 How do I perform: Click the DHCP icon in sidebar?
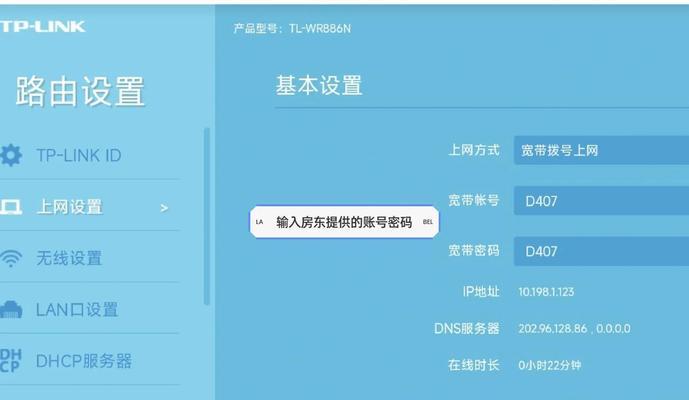[x=11, y=361]
